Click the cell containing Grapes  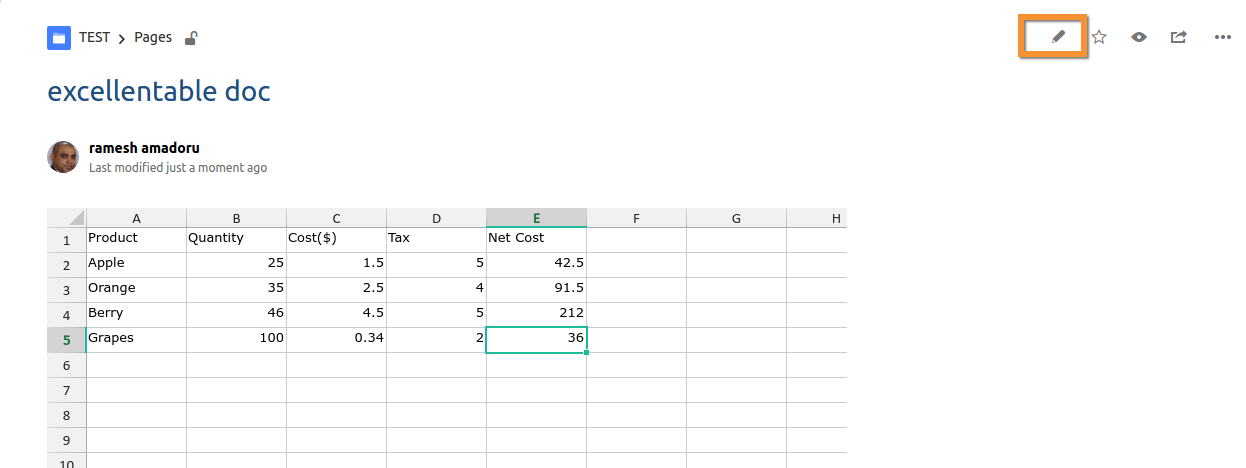click(x=136, y=340)
